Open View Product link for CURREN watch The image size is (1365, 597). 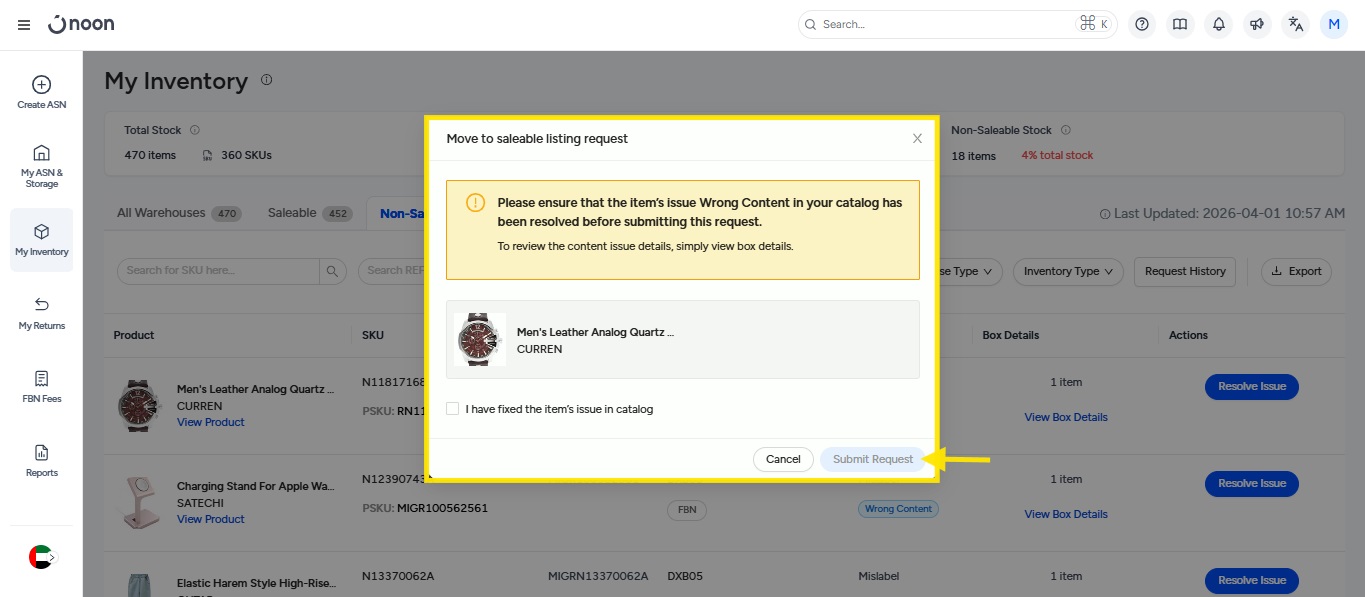click(210, 422)
